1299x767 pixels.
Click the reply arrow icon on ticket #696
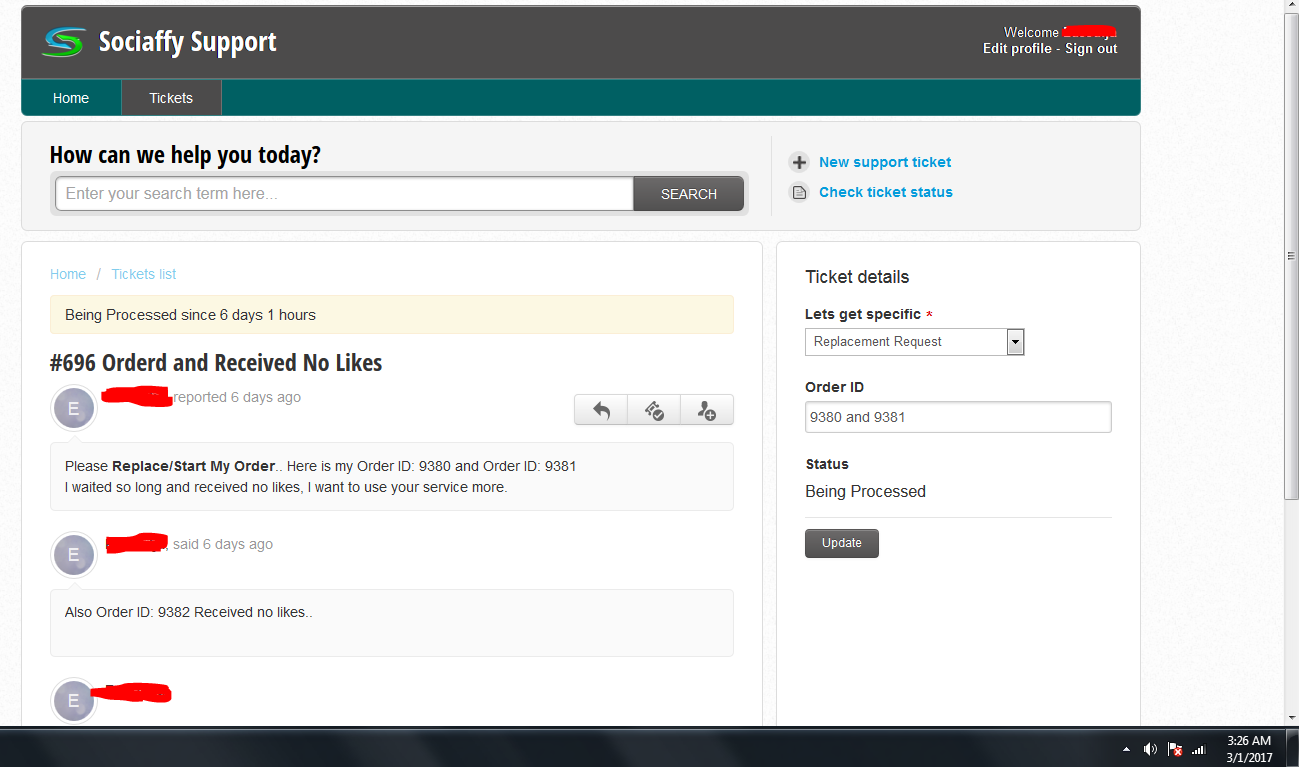point(601,410)
